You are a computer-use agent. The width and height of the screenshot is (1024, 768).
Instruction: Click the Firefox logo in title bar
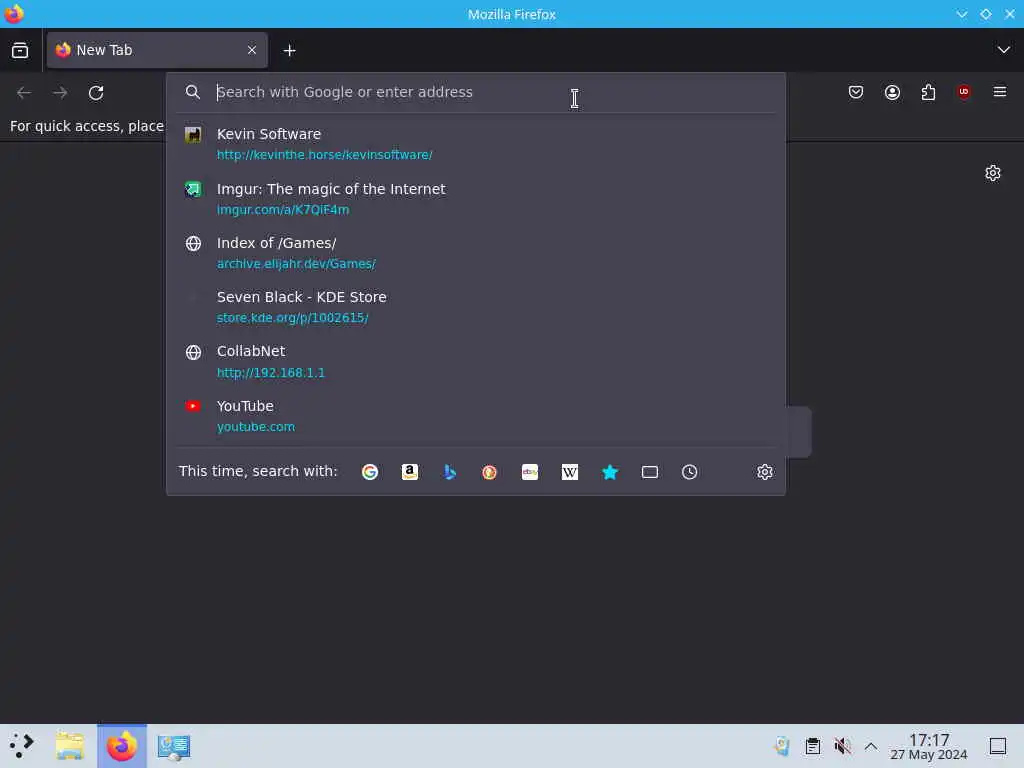14,14
